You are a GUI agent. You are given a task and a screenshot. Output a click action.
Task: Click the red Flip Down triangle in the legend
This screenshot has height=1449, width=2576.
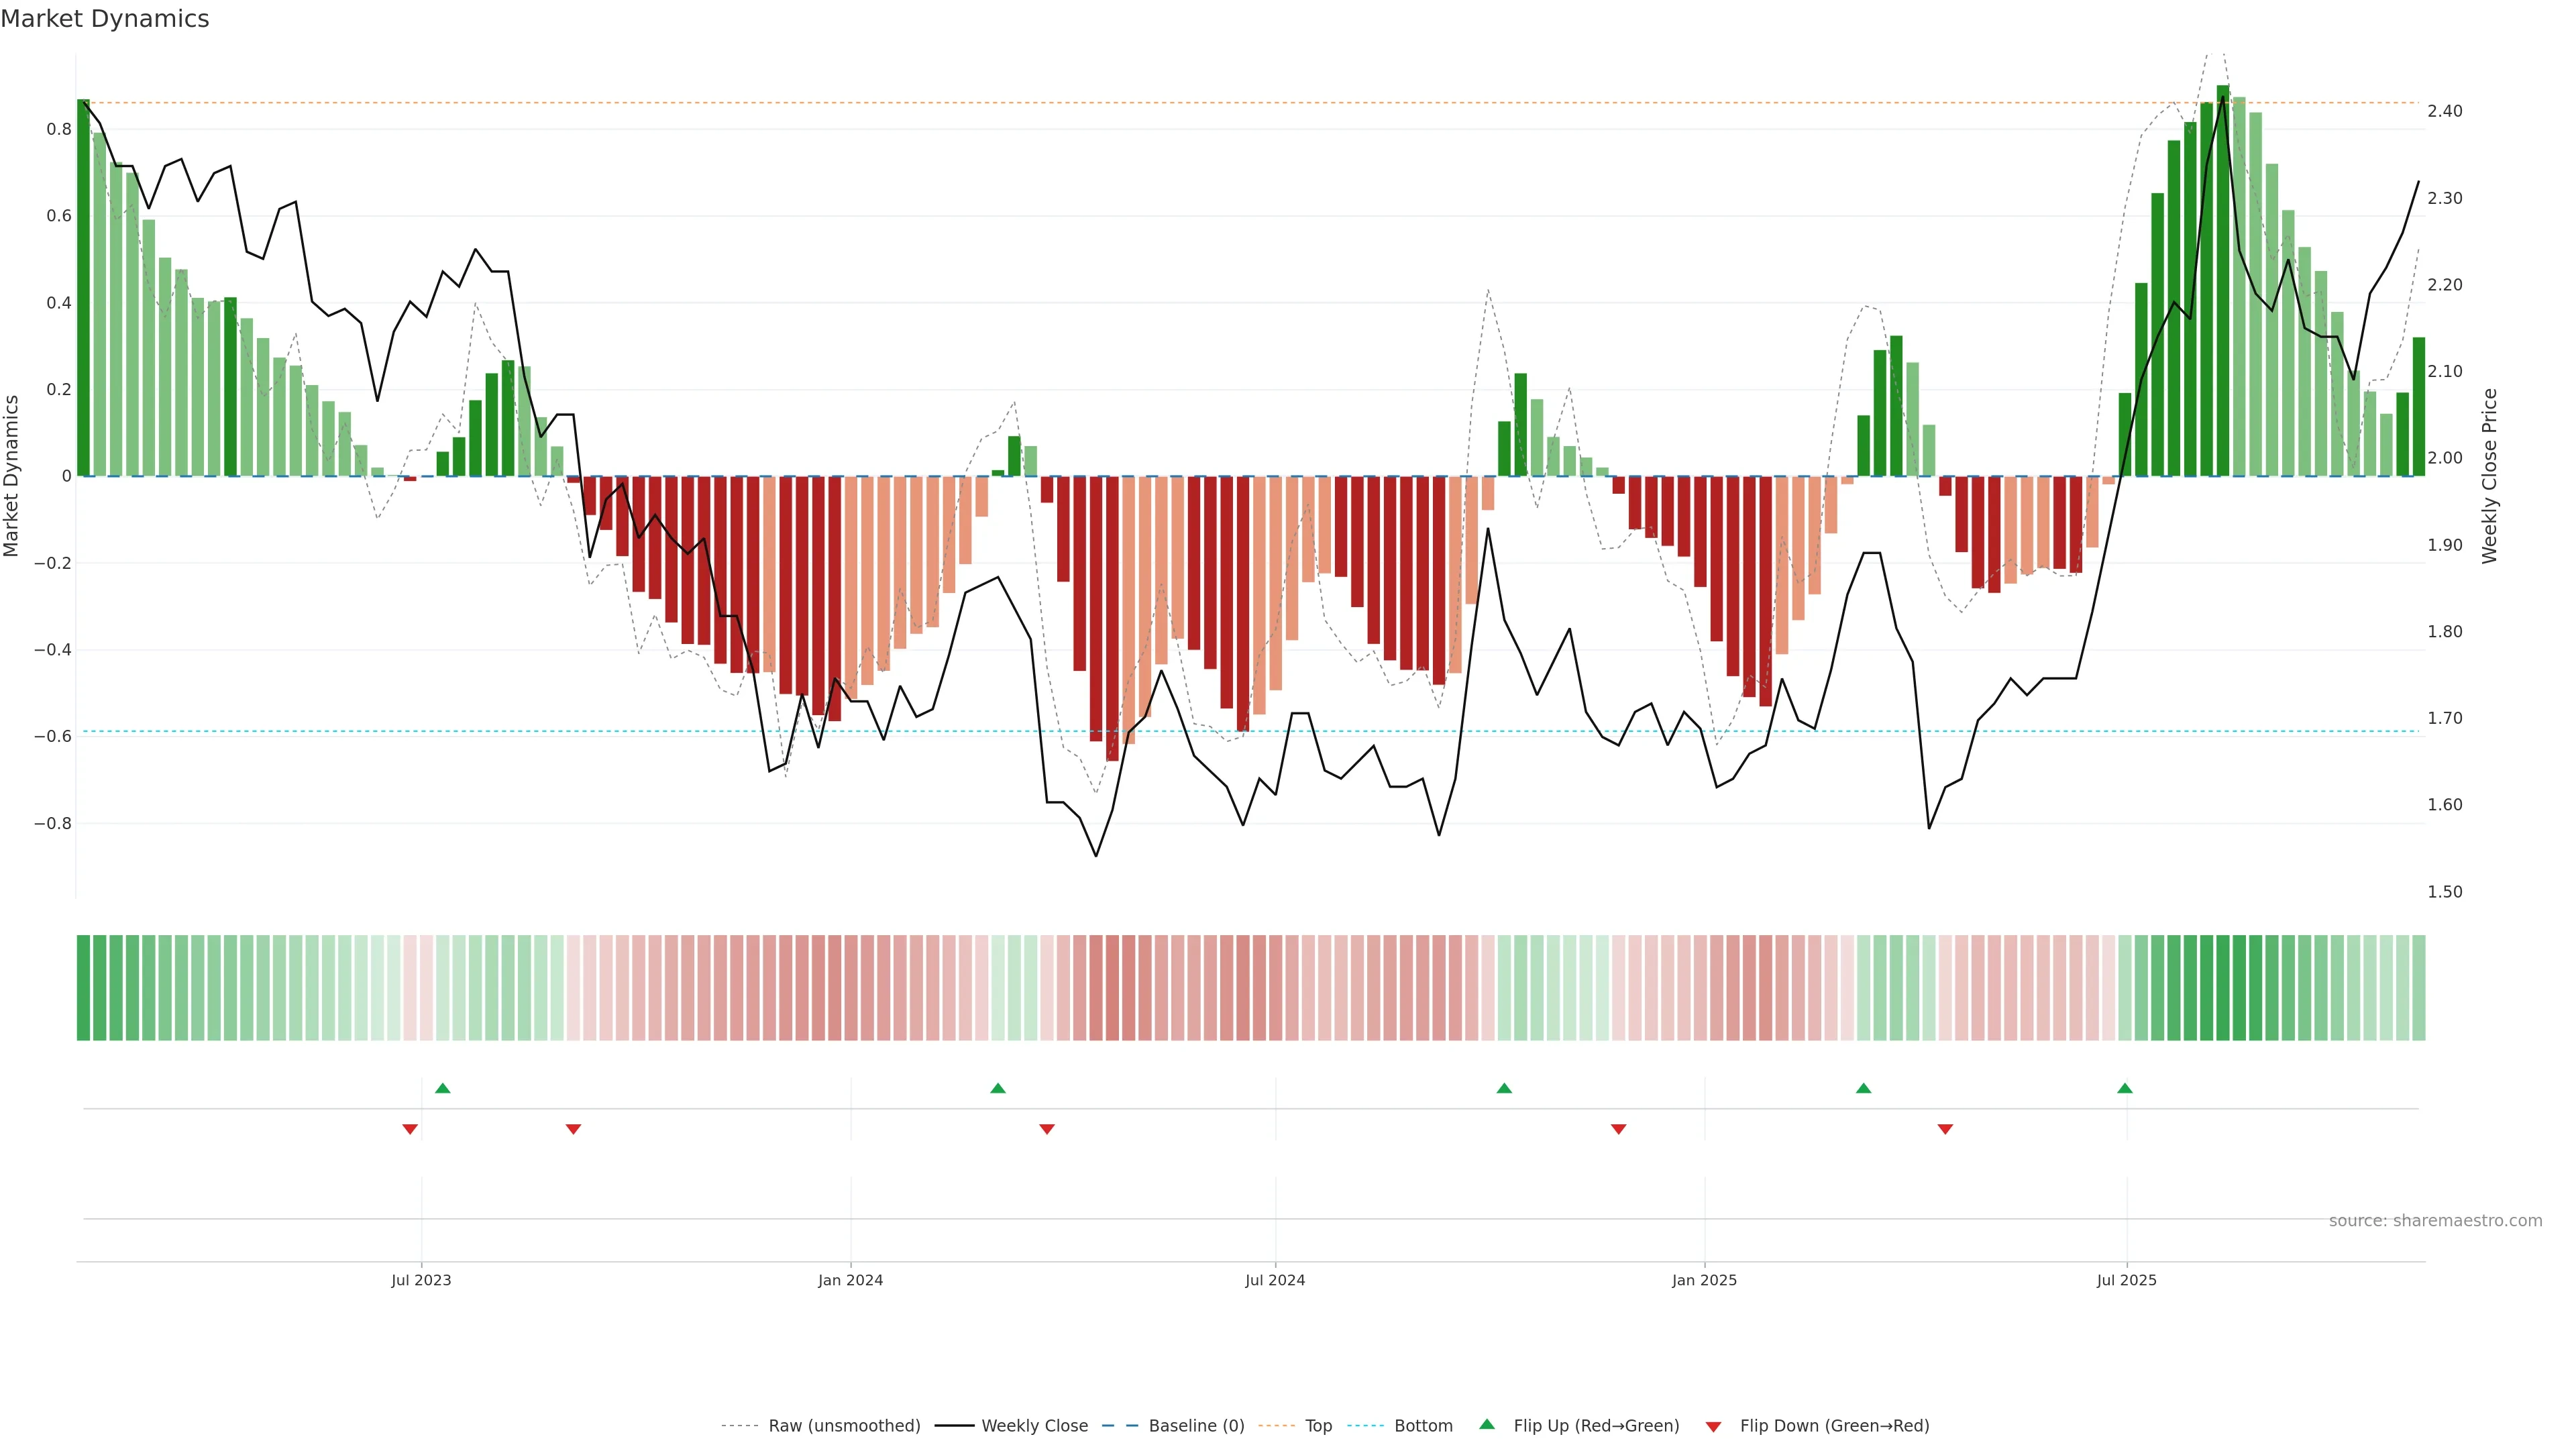1713,1427
